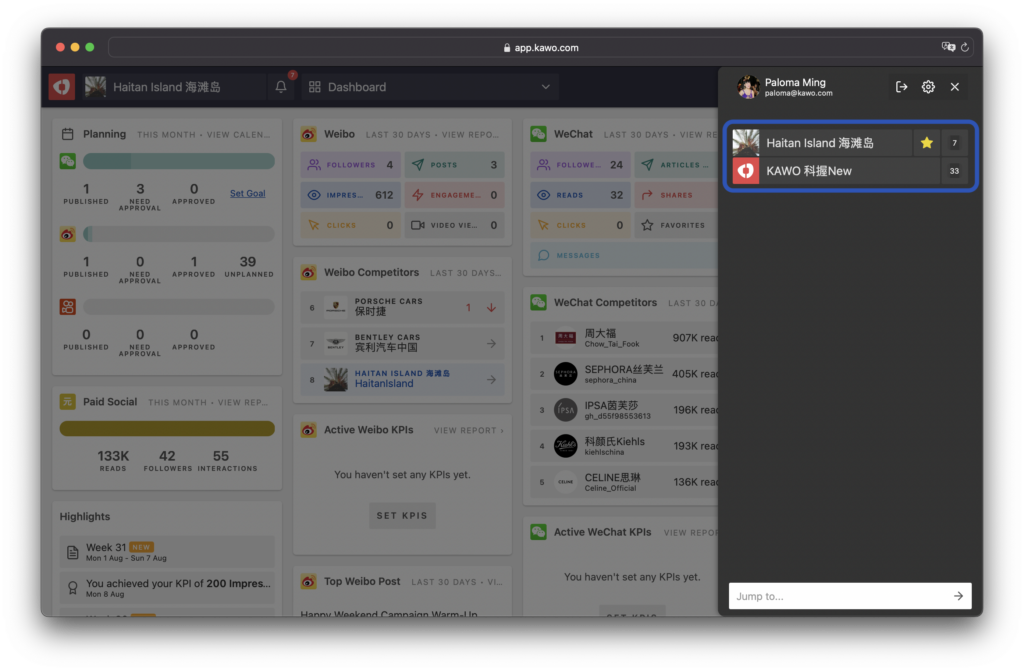
Task: Click the WeChat Reads eye tile
Action: pos(580,195)
